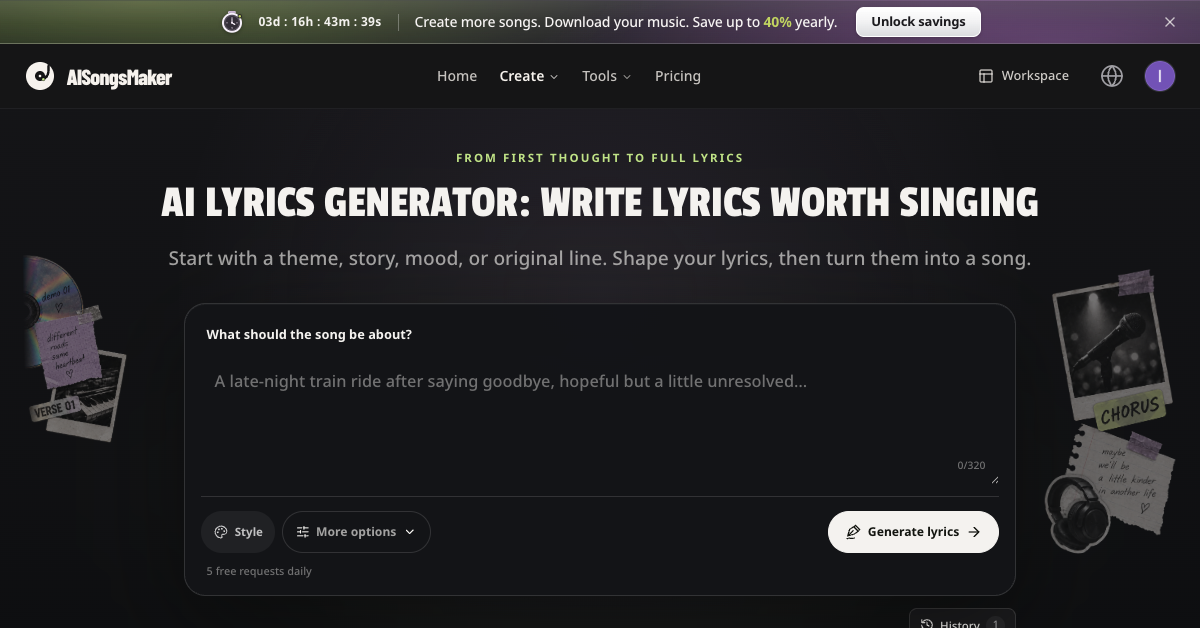
Task: Open the Style picker button
Action: click(x=239, y=532)
